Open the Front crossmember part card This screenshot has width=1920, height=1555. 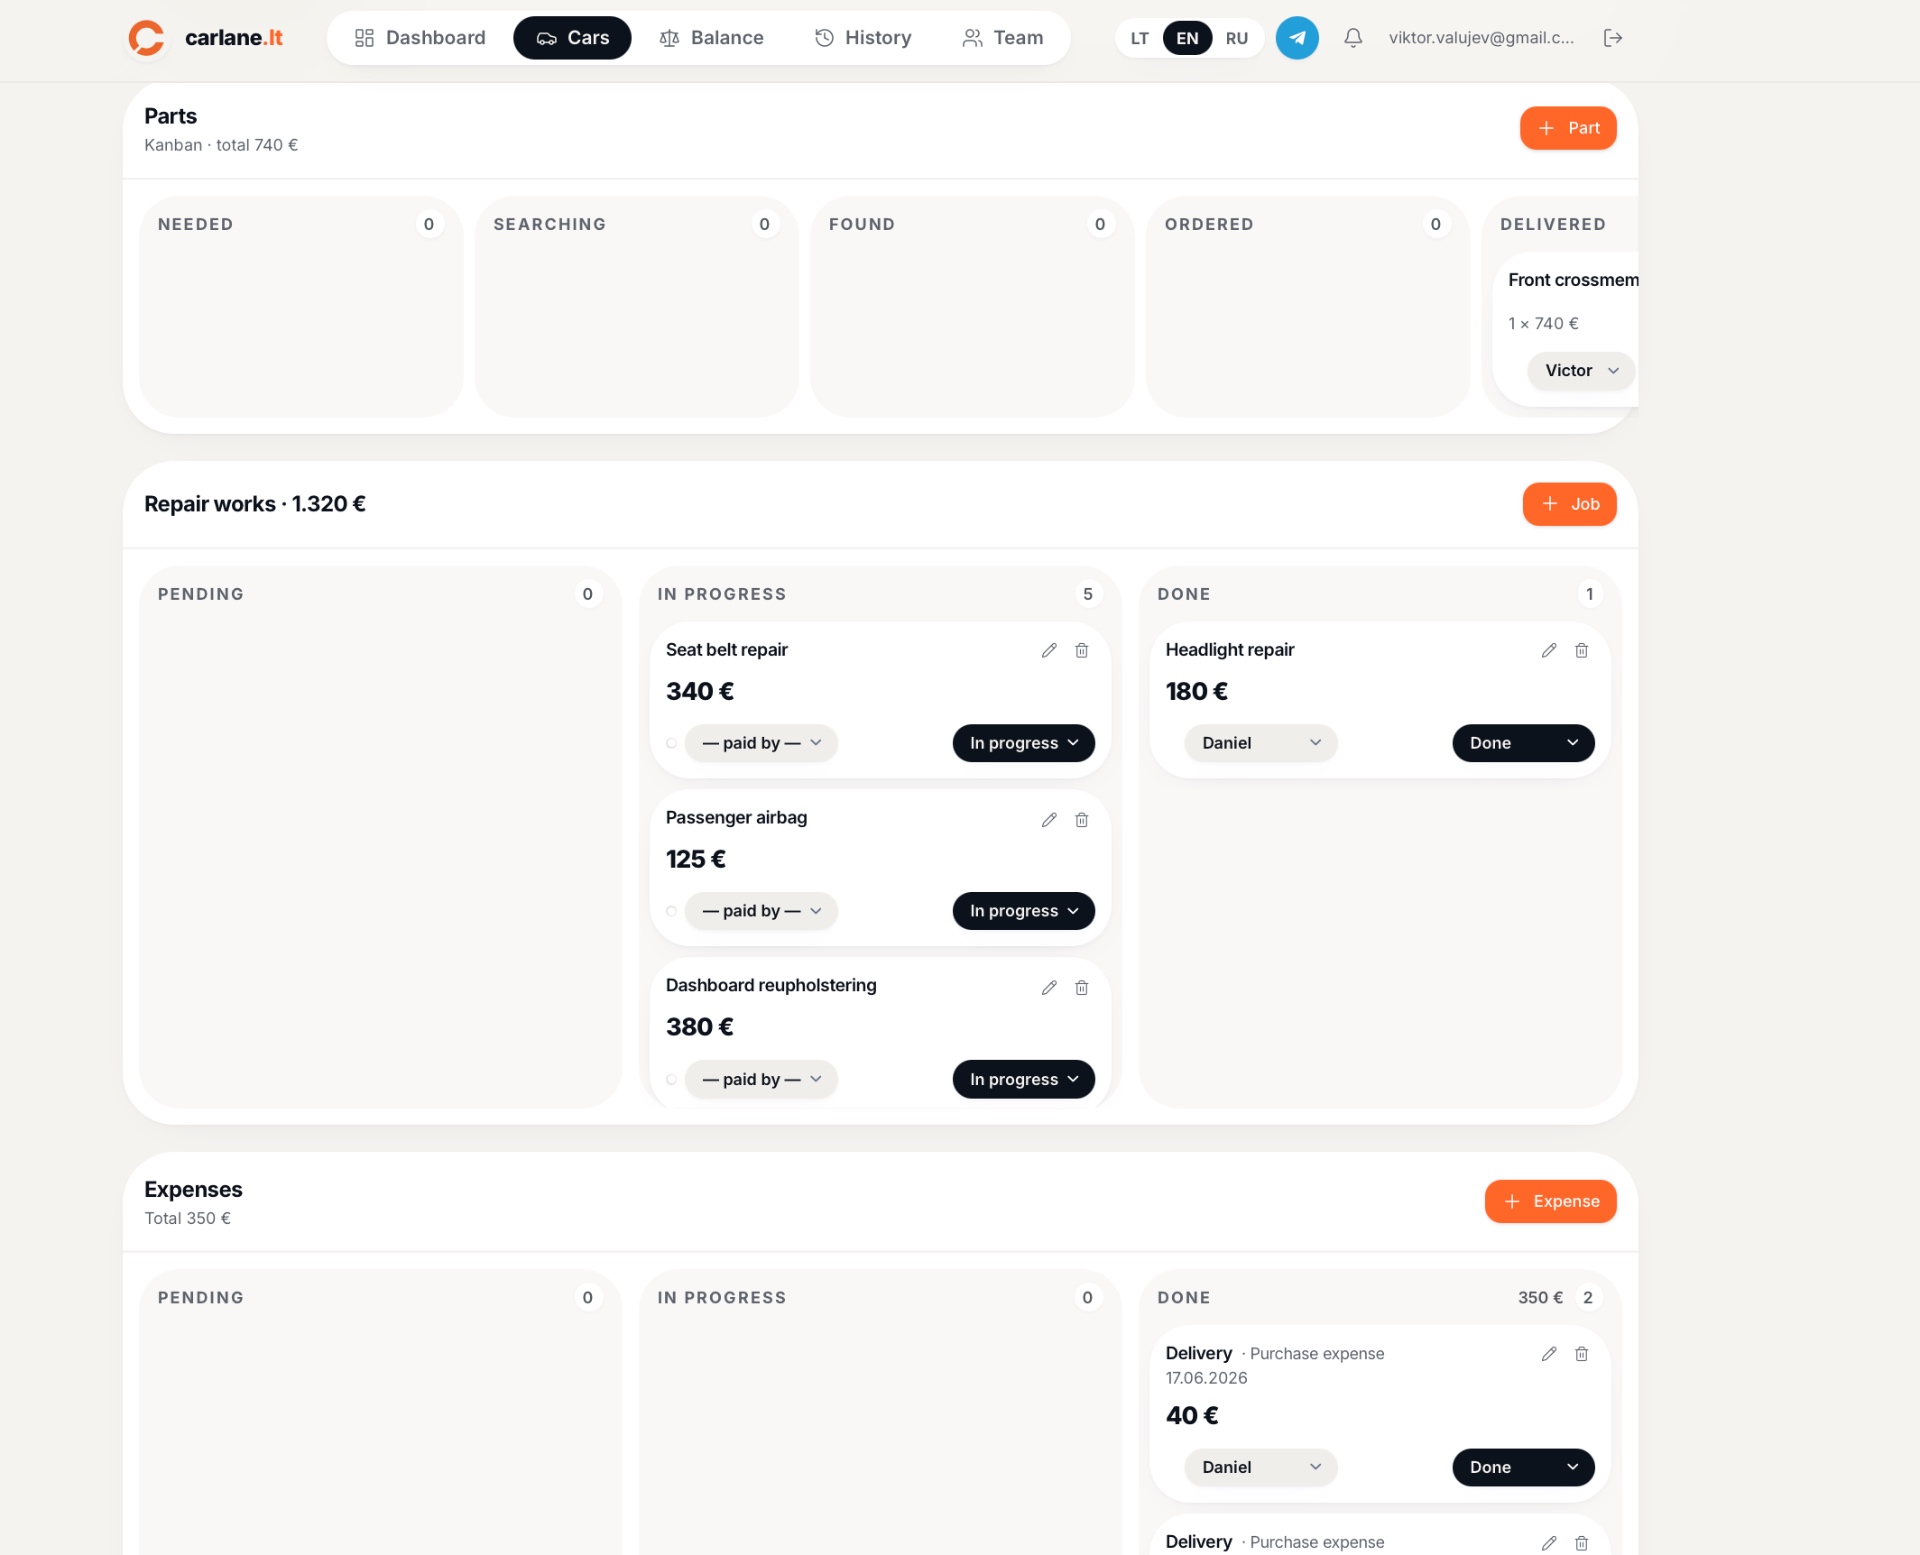[x=1565, y=328]
